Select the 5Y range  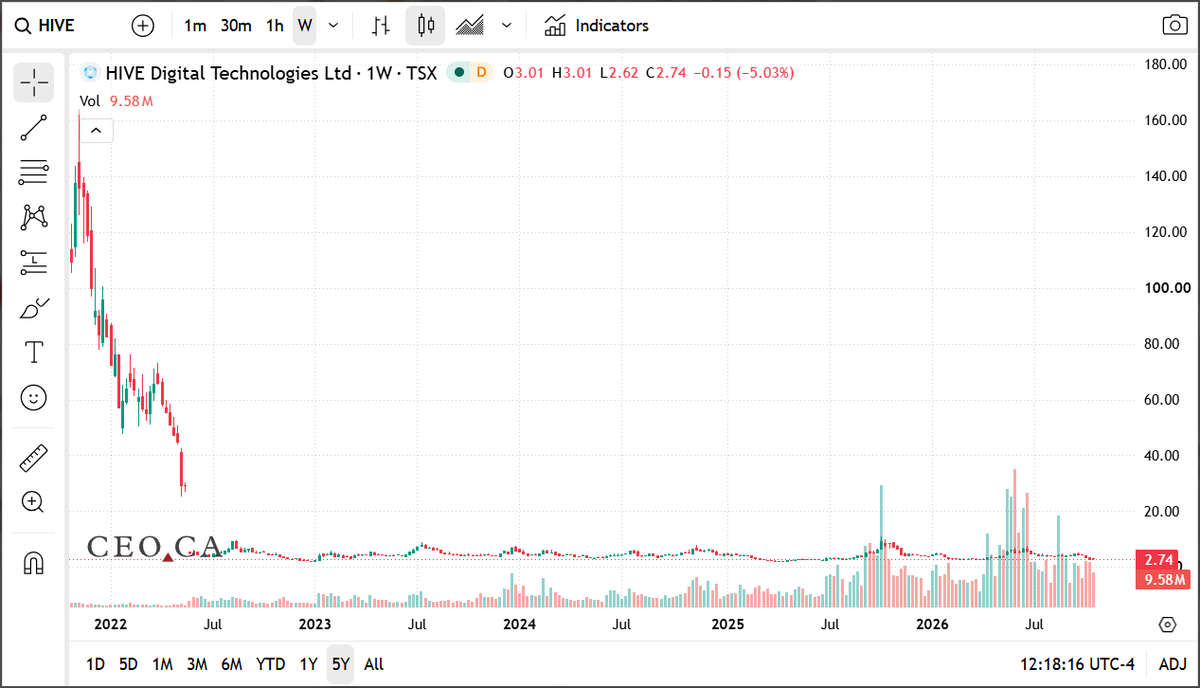coord(341,664)
